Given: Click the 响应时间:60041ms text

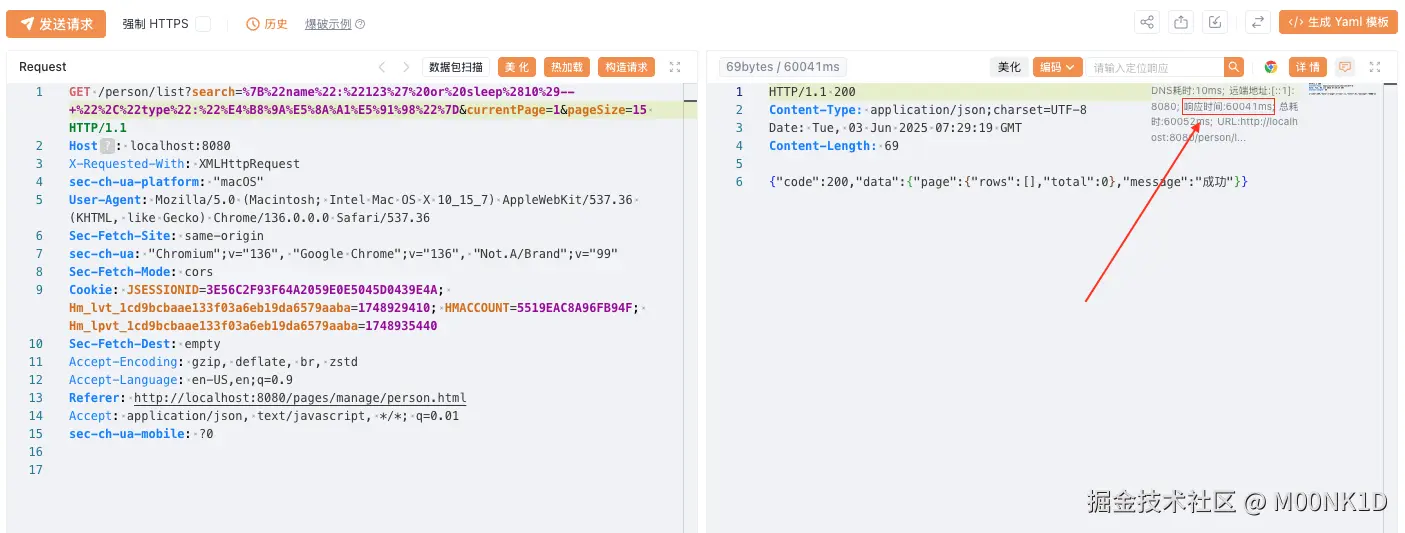Looking at the screenshot, I should click(x=1228, y=106).
